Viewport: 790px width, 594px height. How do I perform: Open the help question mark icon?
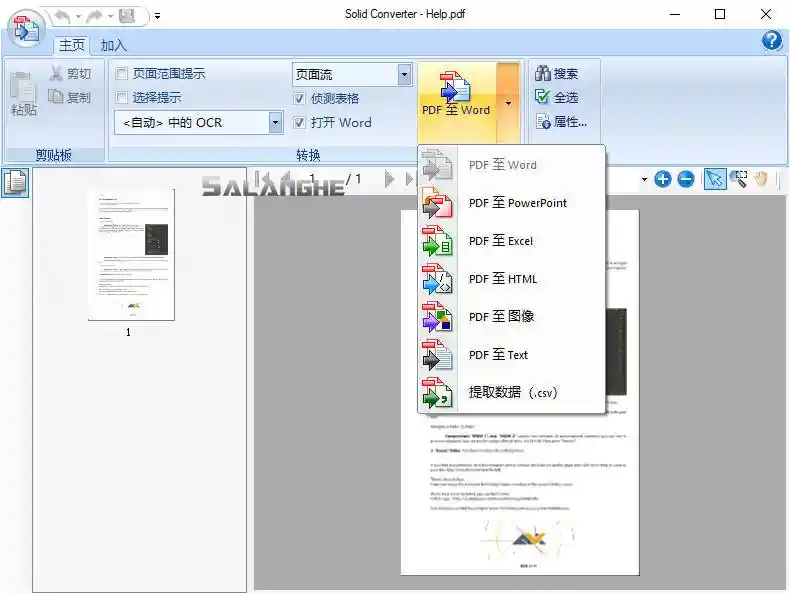[x=771, y=40]
